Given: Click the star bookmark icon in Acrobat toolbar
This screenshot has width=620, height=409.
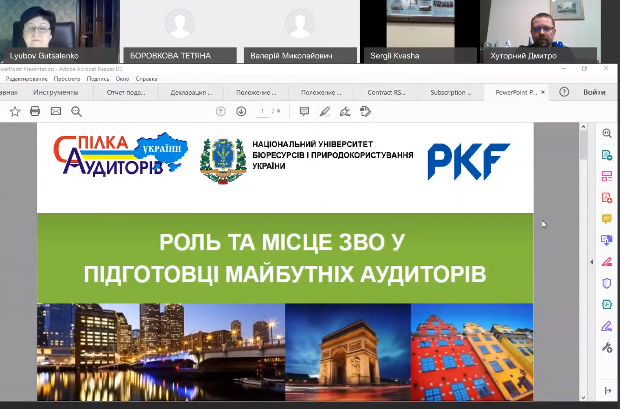Looking at the screenshot, I should coord(15,112).
